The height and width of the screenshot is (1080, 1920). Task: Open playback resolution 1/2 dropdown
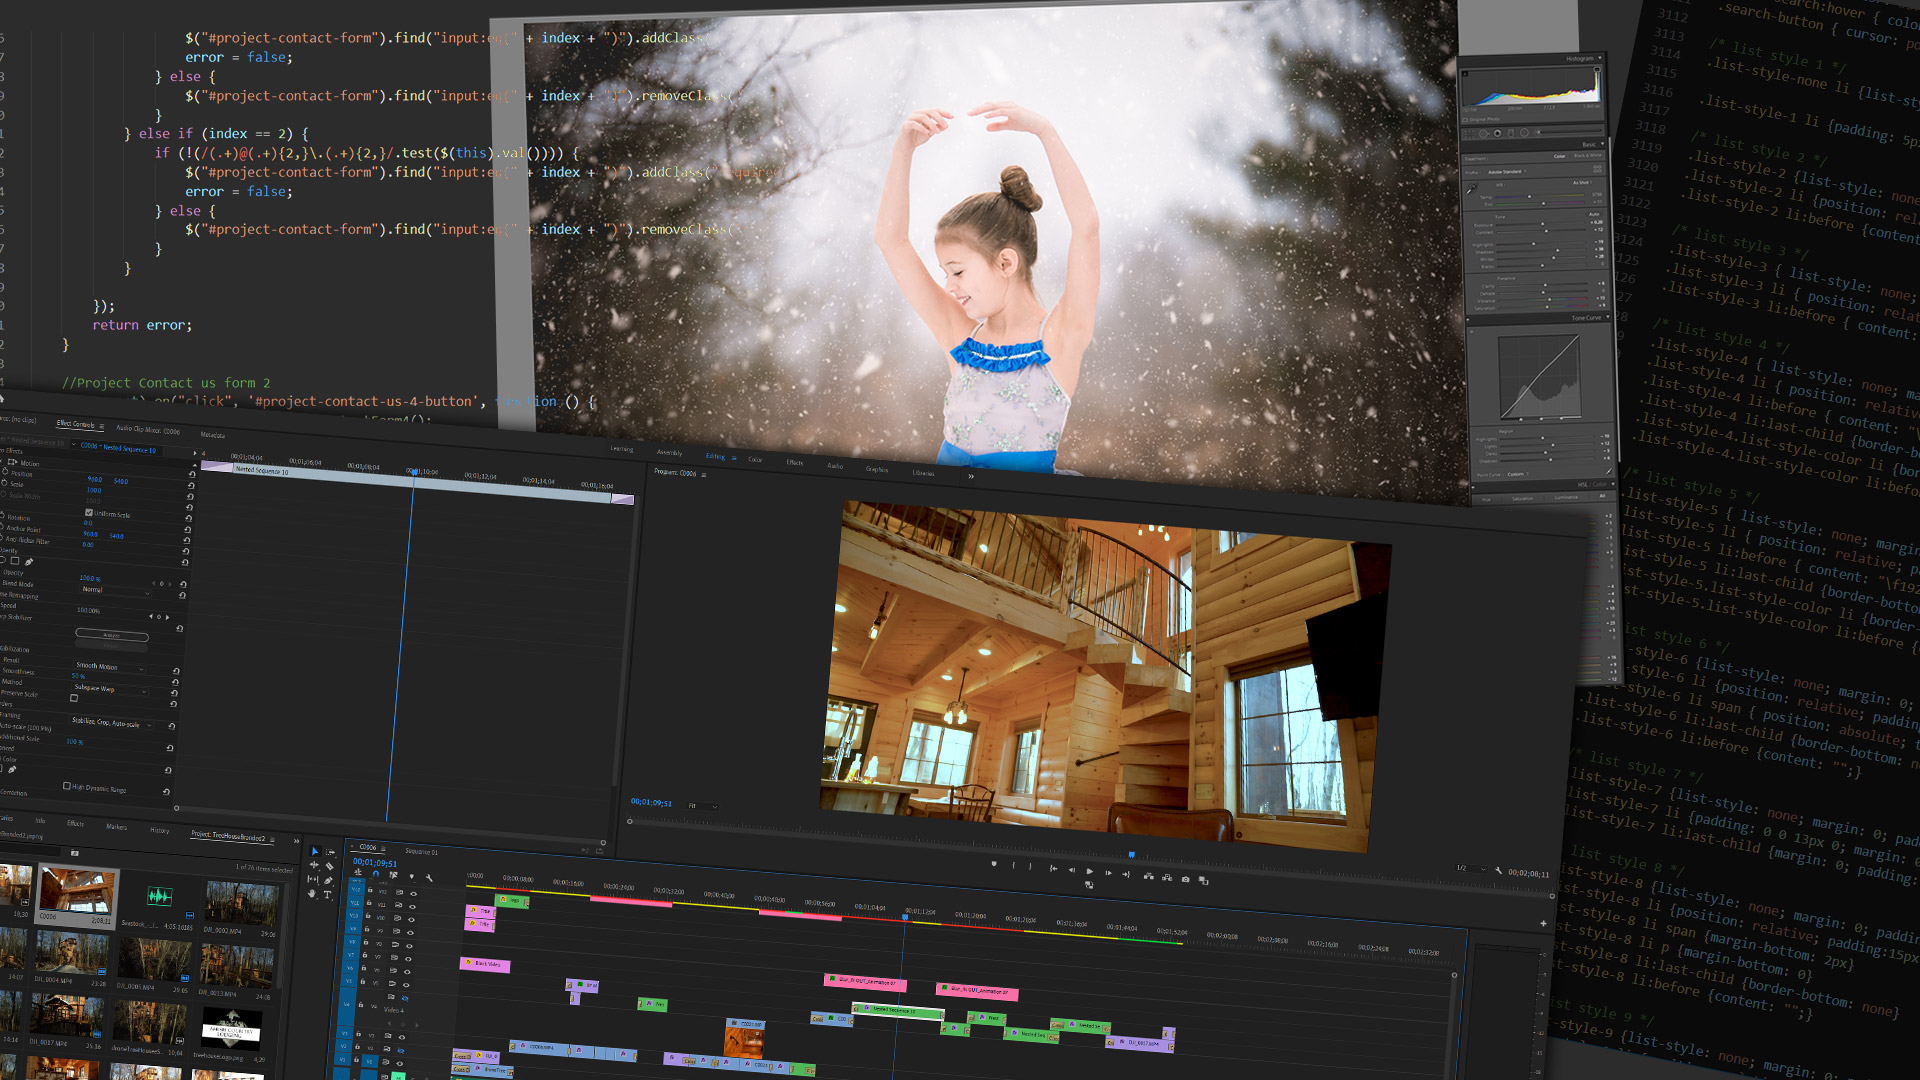point(1471,868)
